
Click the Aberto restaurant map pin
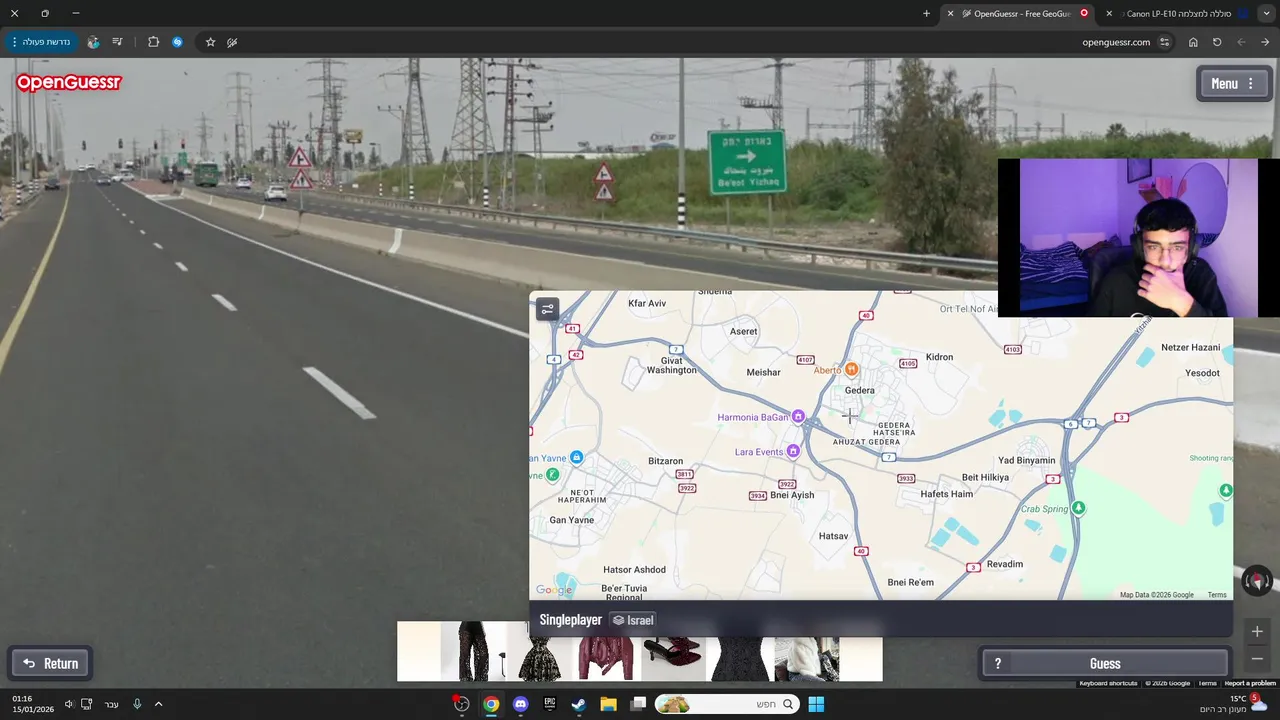(852, 369)
